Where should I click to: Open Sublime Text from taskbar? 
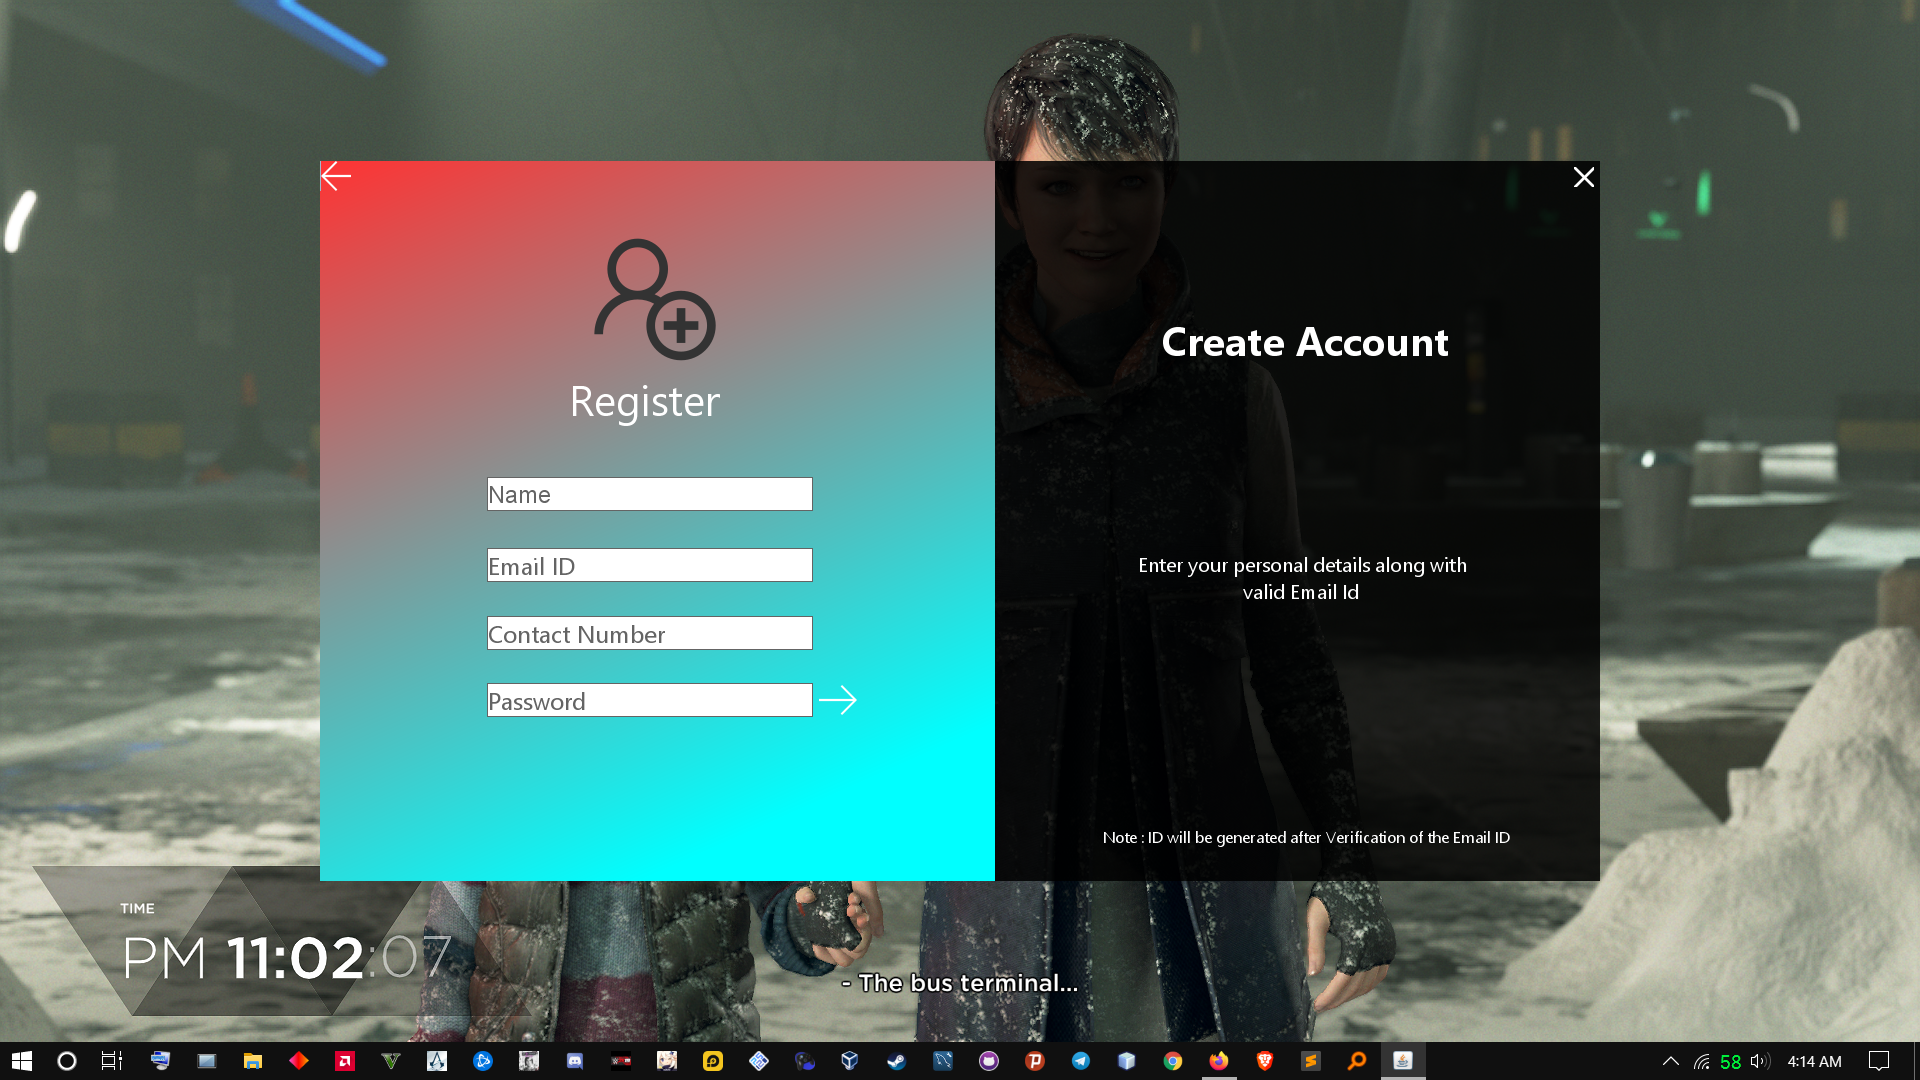pos(1310,1061)
